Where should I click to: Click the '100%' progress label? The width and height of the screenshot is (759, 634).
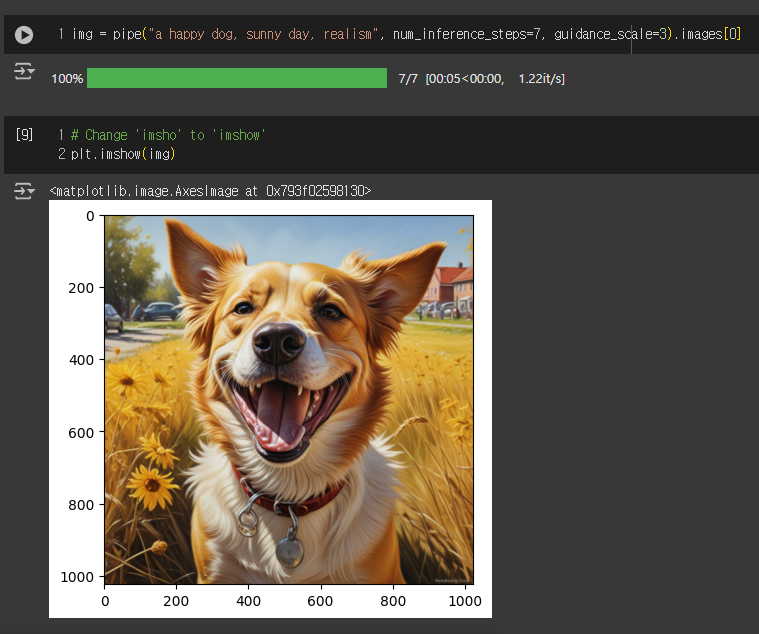67,78
